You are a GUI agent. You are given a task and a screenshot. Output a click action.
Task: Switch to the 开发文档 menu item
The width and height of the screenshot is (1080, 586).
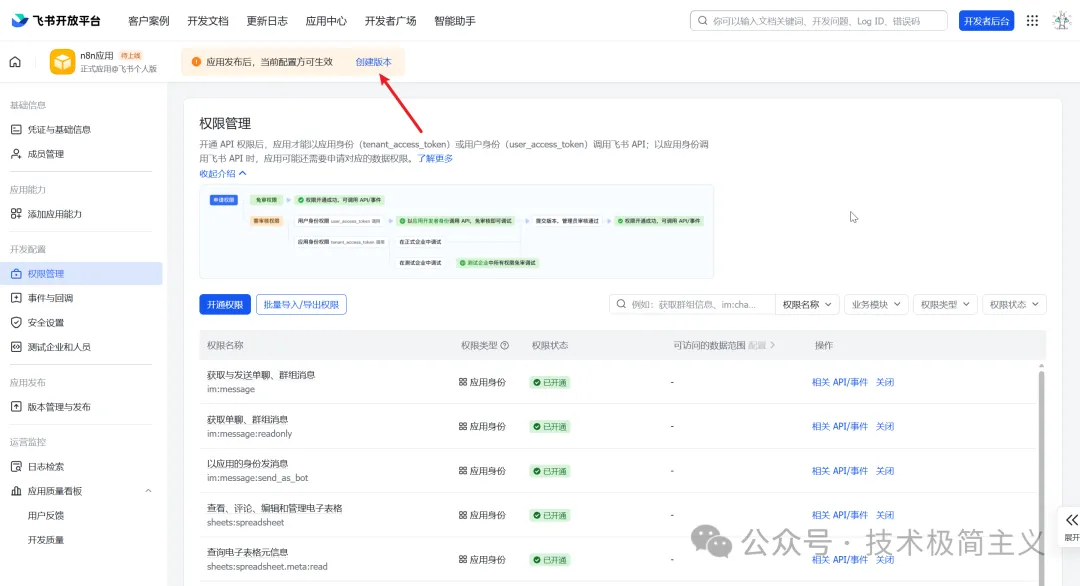coord(207,20)
